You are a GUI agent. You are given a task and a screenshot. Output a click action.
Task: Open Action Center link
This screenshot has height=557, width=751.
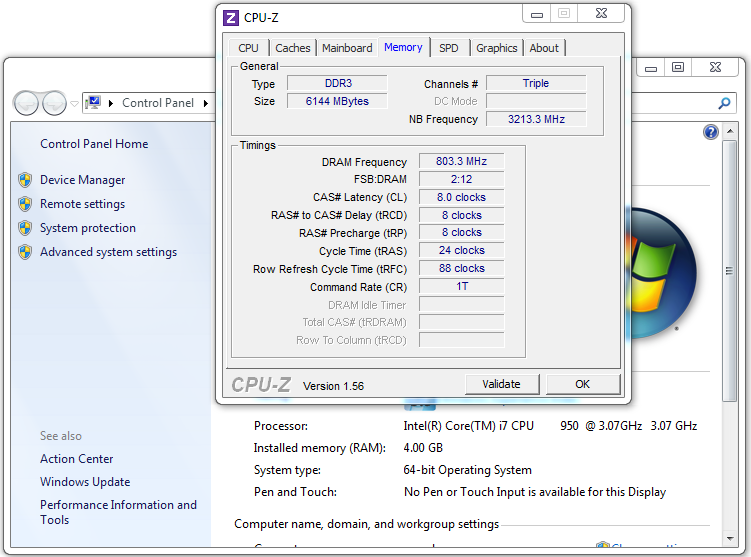click(x=77, y=459)
